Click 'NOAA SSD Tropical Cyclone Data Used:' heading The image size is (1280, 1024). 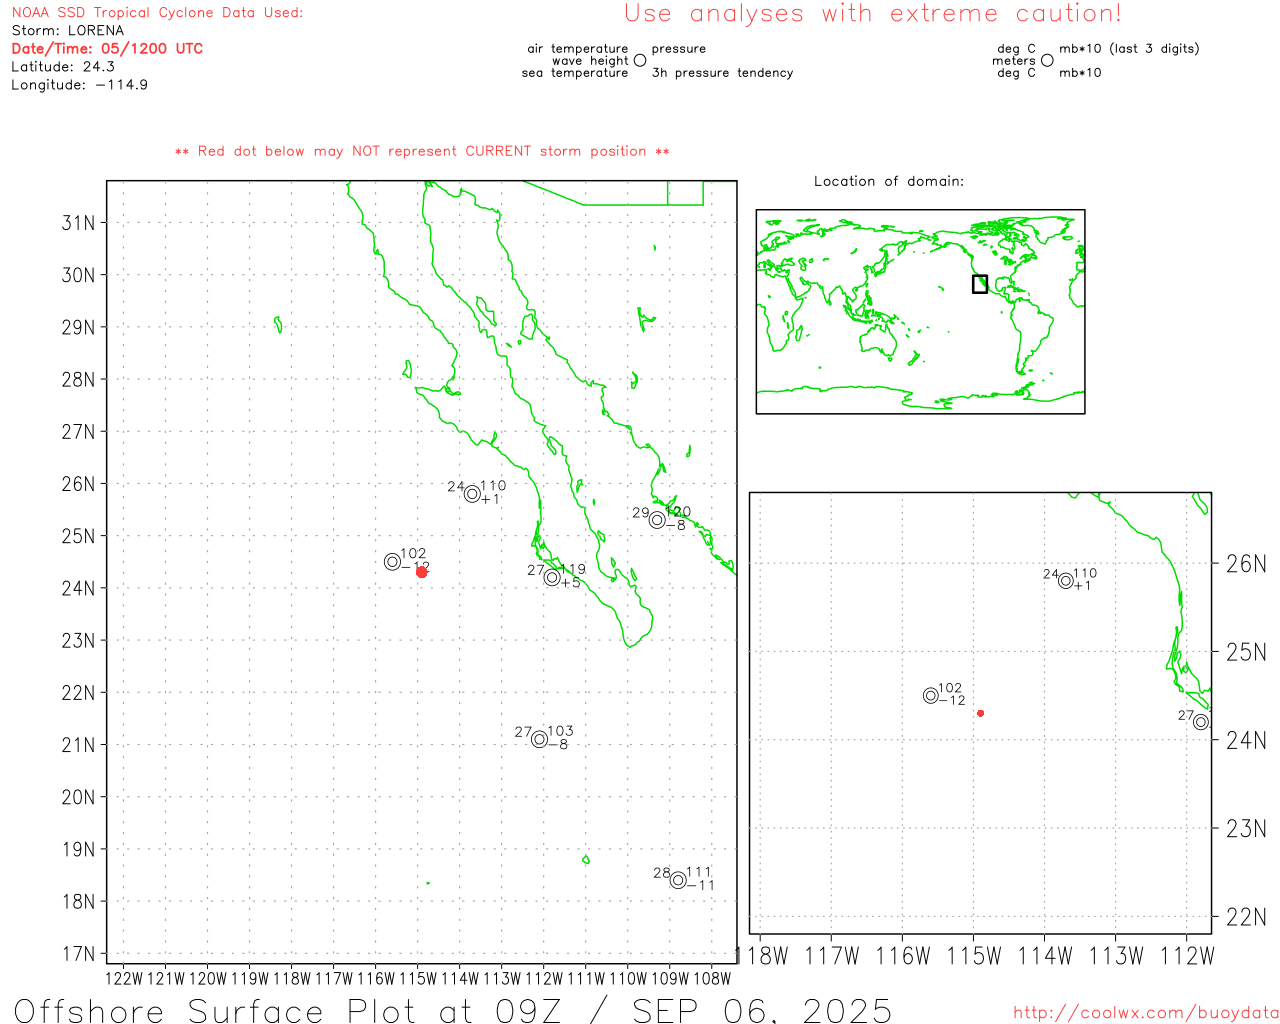(157, 12)
